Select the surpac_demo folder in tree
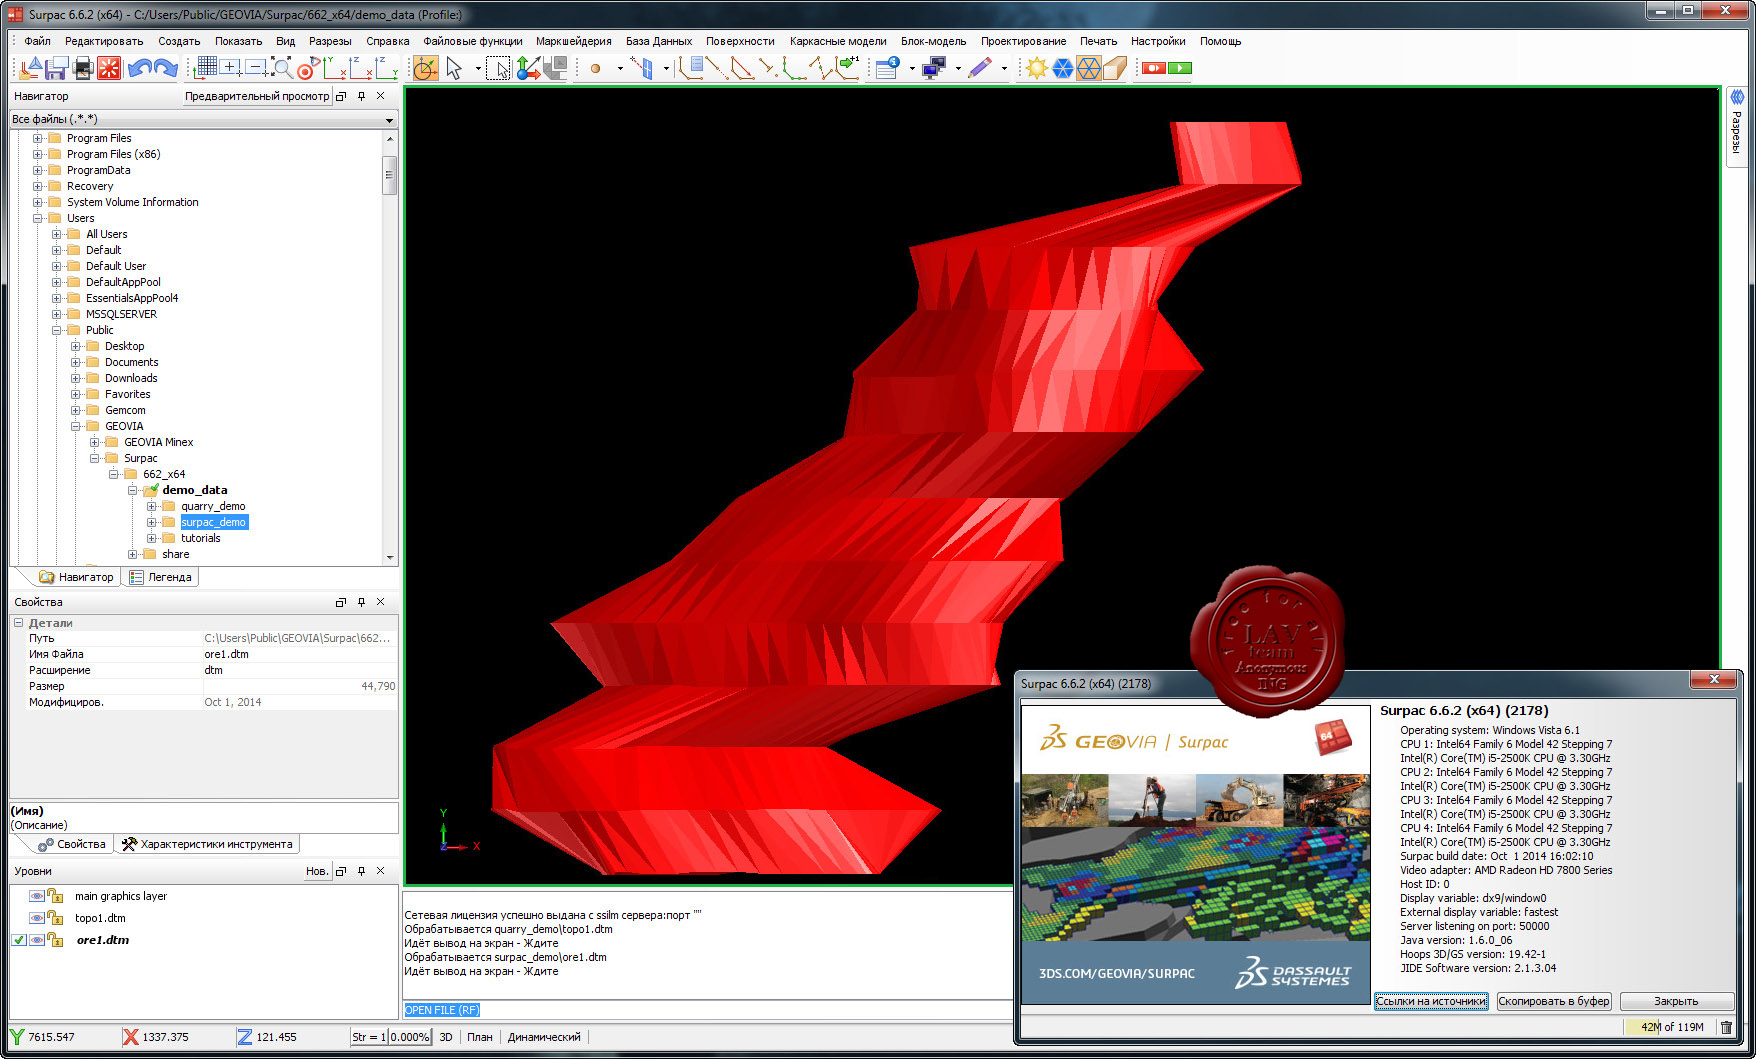 [214, 522]
